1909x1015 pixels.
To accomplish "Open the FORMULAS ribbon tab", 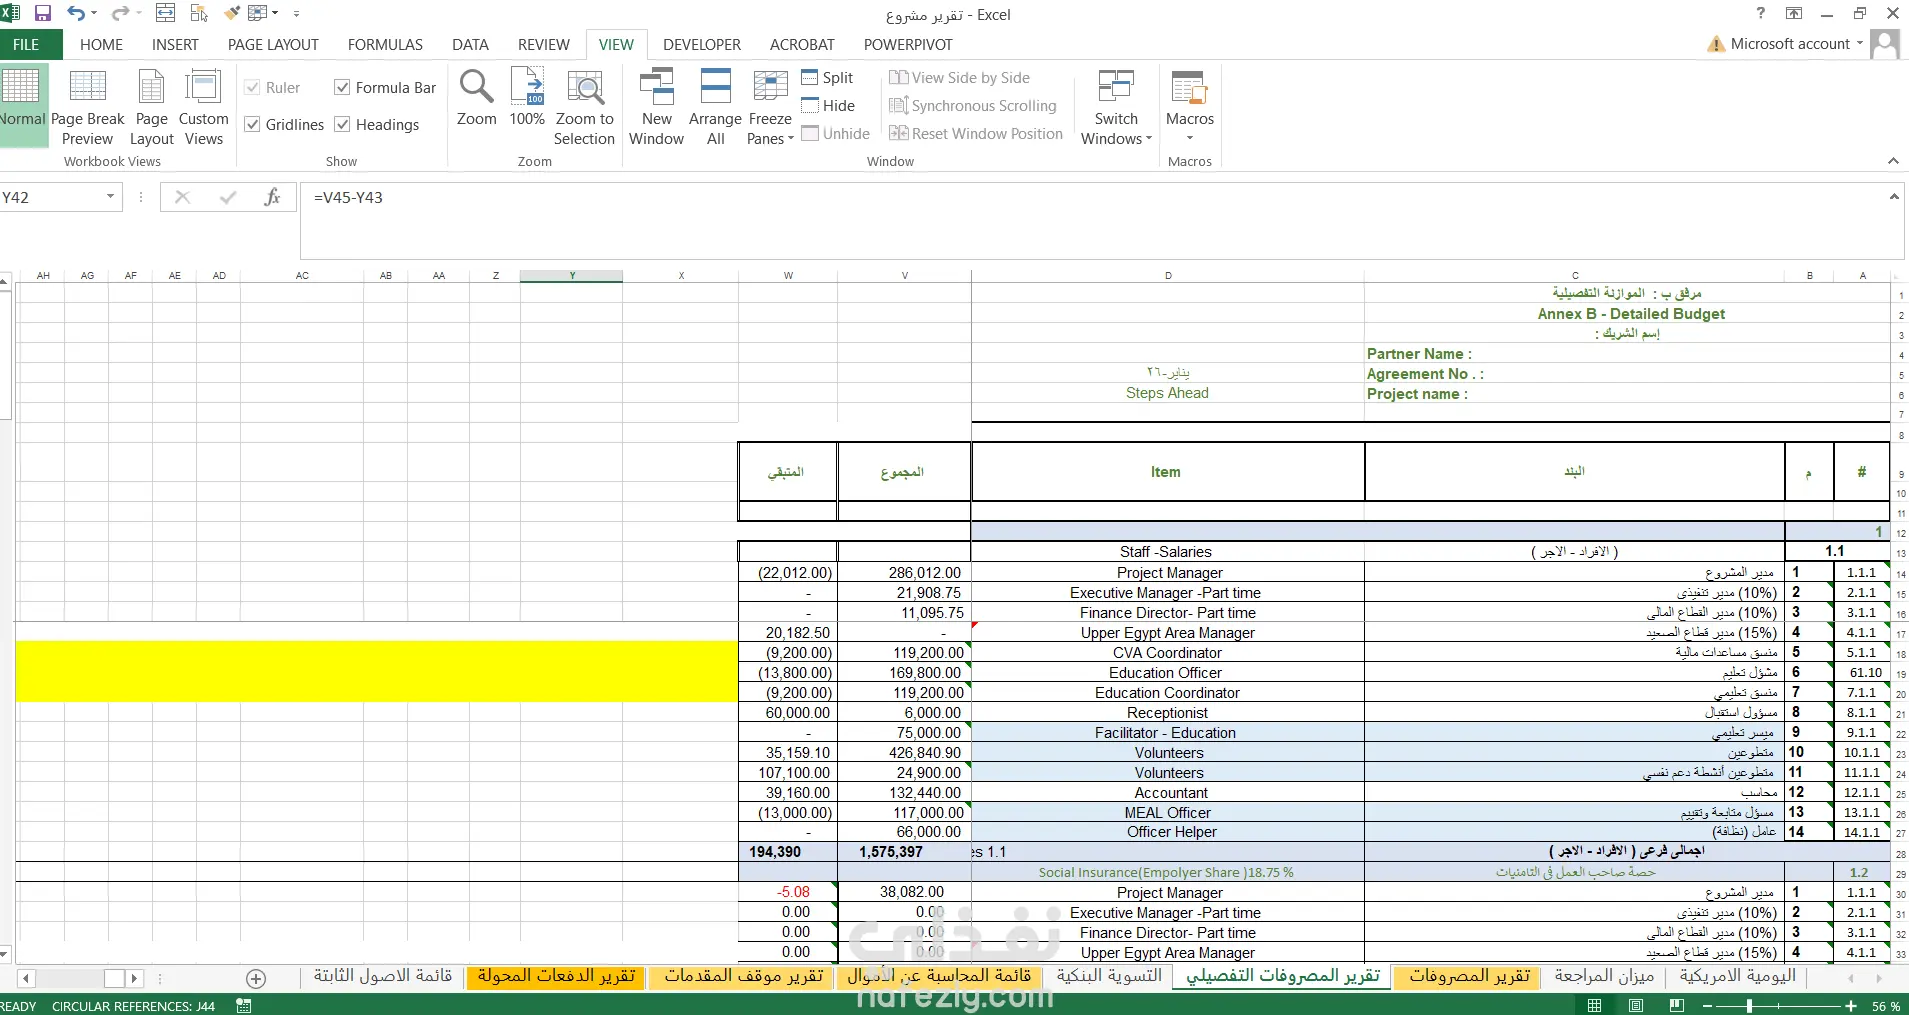I will pyautogui.click(x=385, y=45).
